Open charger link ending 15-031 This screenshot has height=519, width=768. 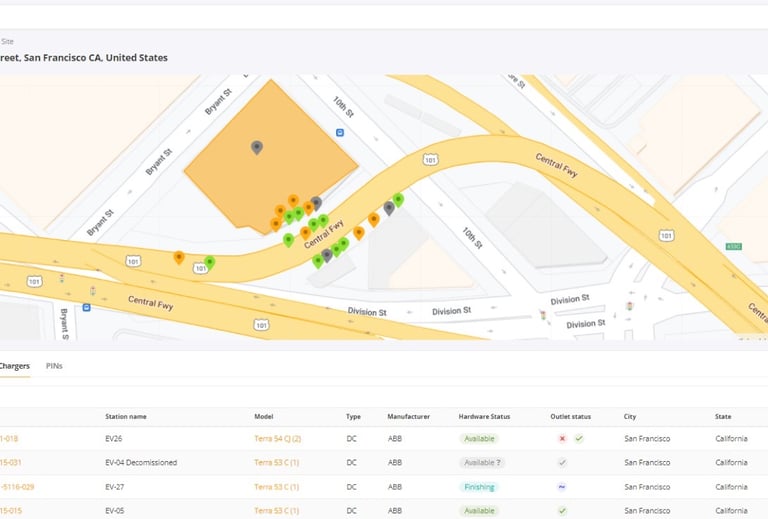(x=10, y=462)
